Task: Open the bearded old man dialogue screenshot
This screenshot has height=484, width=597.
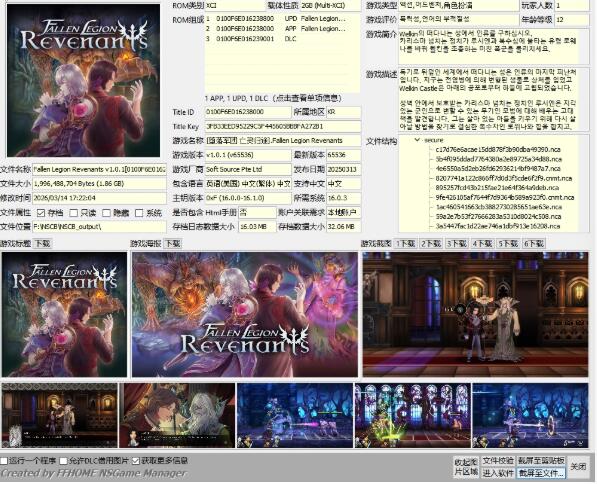Action: [x=177, y=415]
